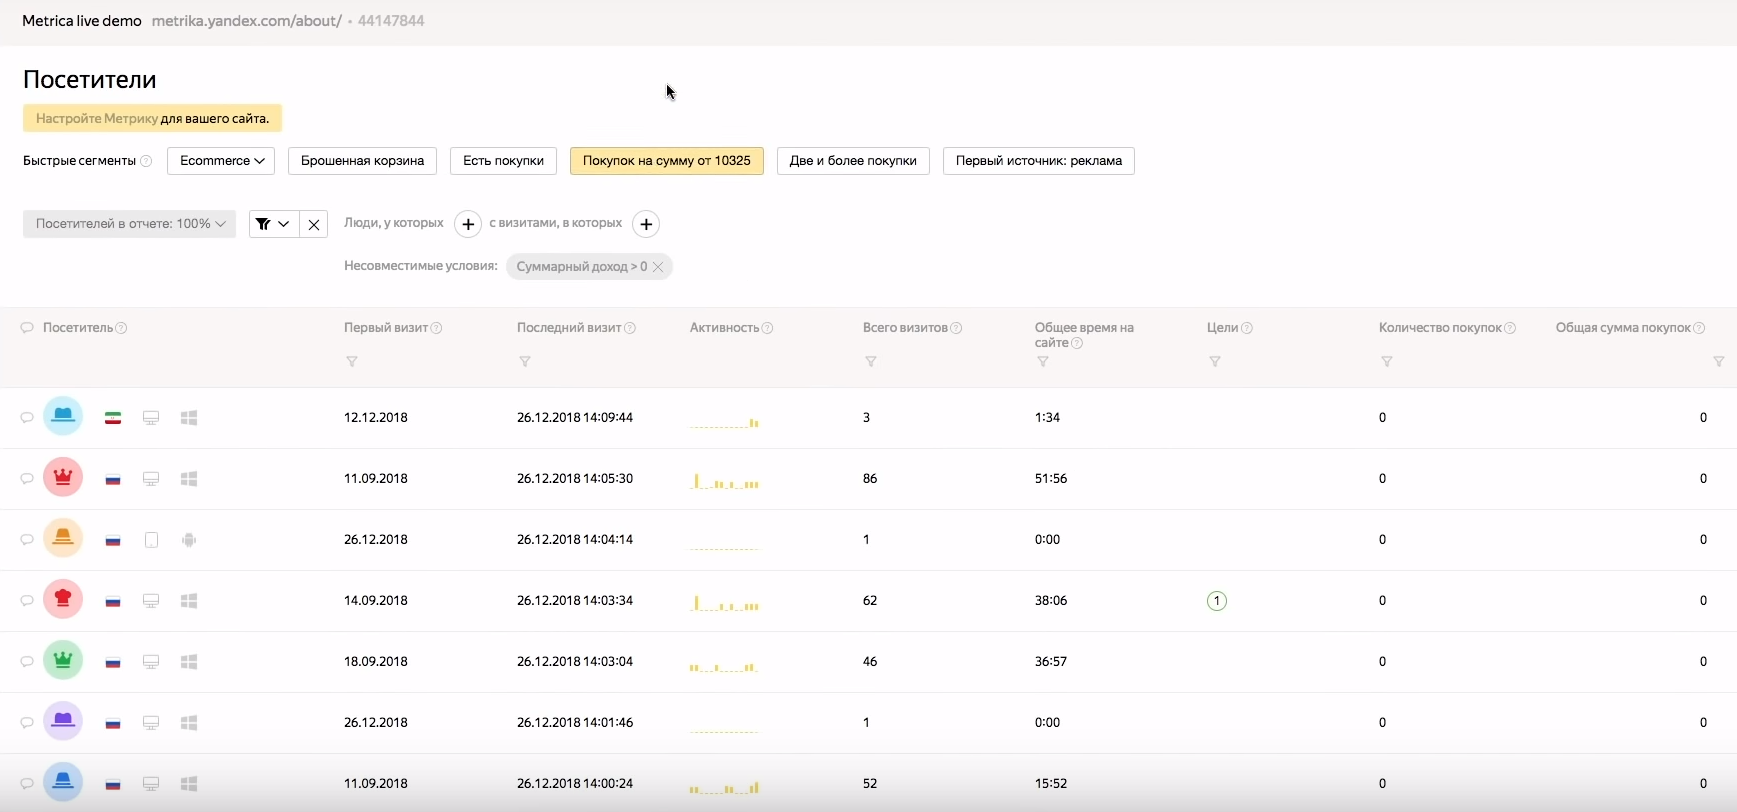Click help icon next to Быстрые сегменты
This screenshot has width=1737, height=812.
[x=146, y=161]
